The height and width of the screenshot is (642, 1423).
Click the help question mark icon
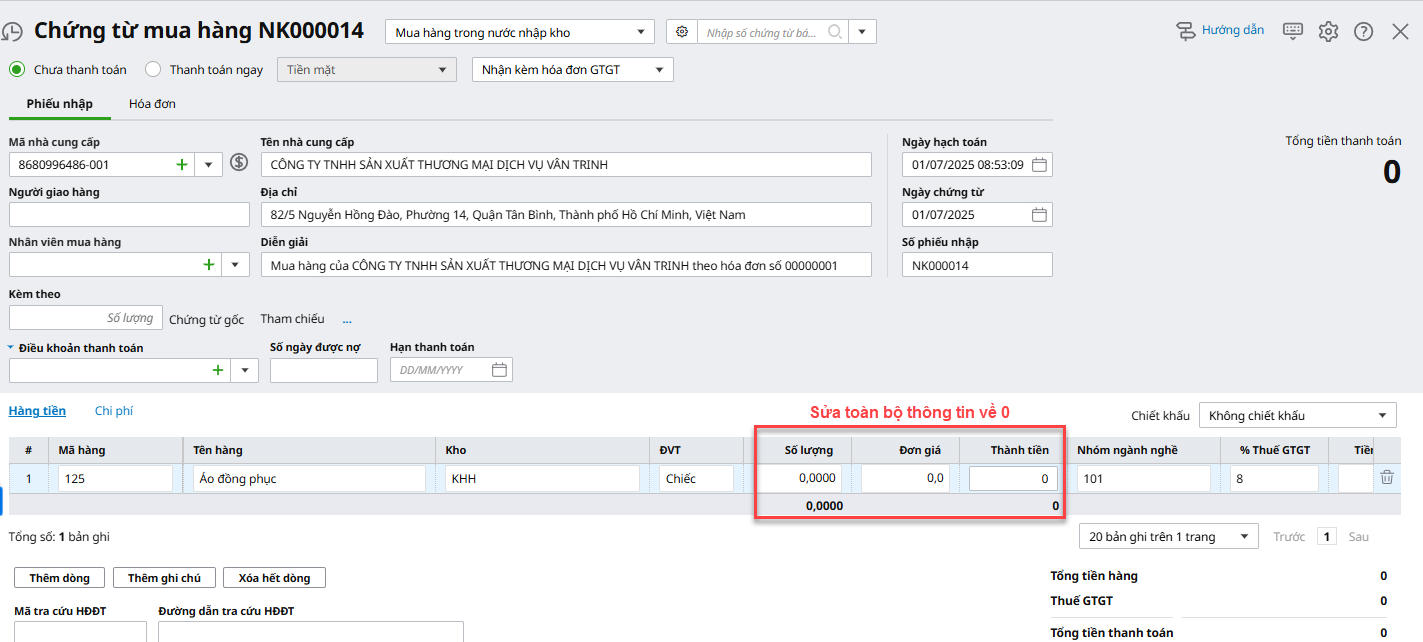1363,32
